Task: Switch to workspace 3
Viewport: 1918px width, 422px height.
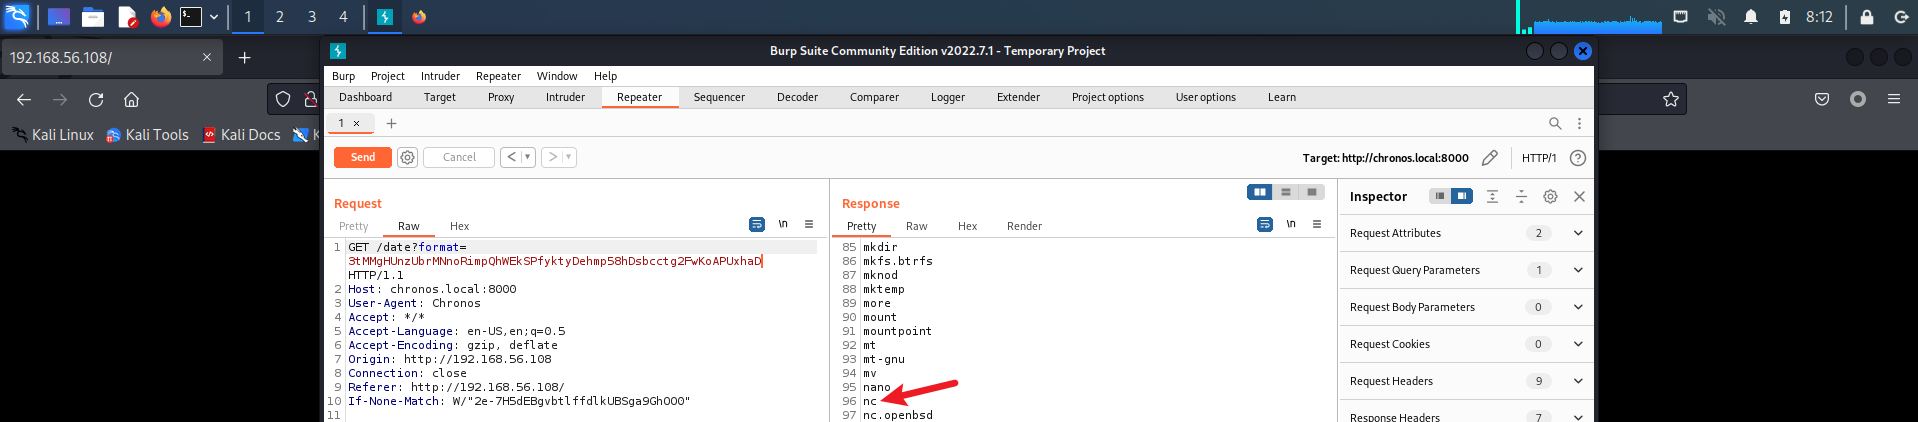Action: pos(312,17)
